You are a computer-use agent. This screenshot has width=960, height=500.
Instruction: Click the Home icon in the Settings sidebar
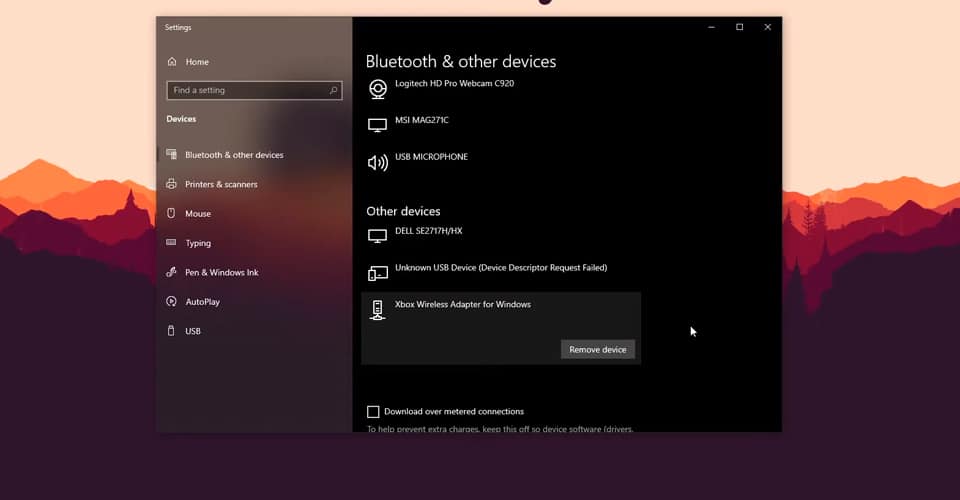point(172,62)
